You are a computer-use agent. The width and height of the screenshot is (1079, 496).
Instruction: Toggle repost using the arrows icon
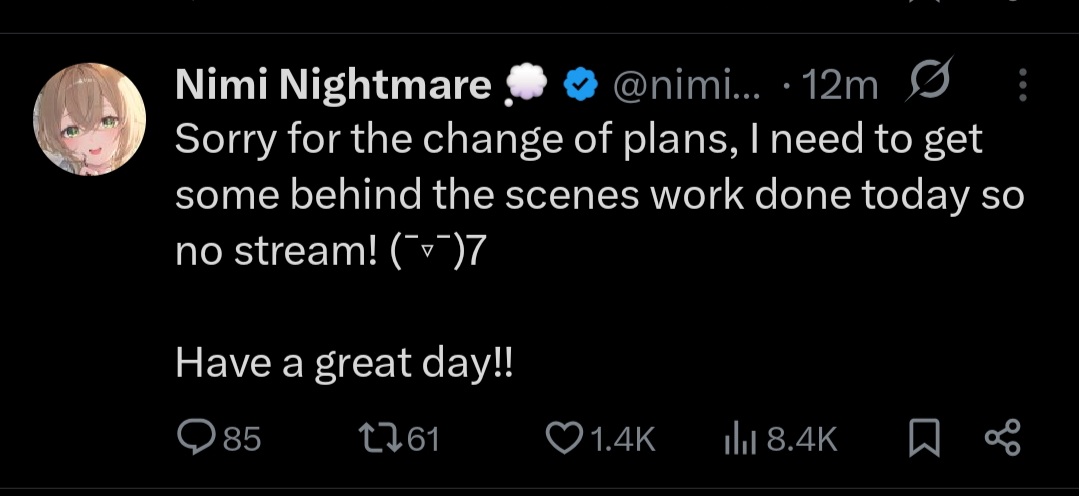click(379, 437)
